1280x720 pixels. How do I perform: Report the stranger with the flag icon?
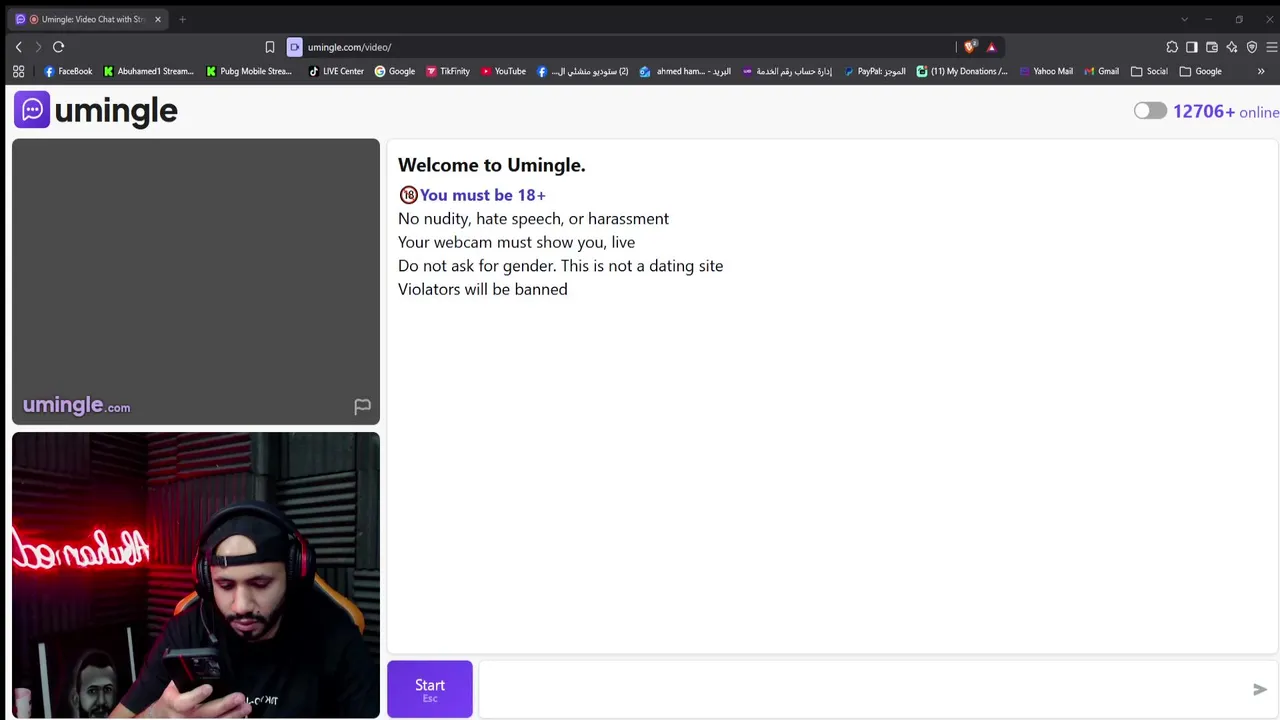pos(362,406)
